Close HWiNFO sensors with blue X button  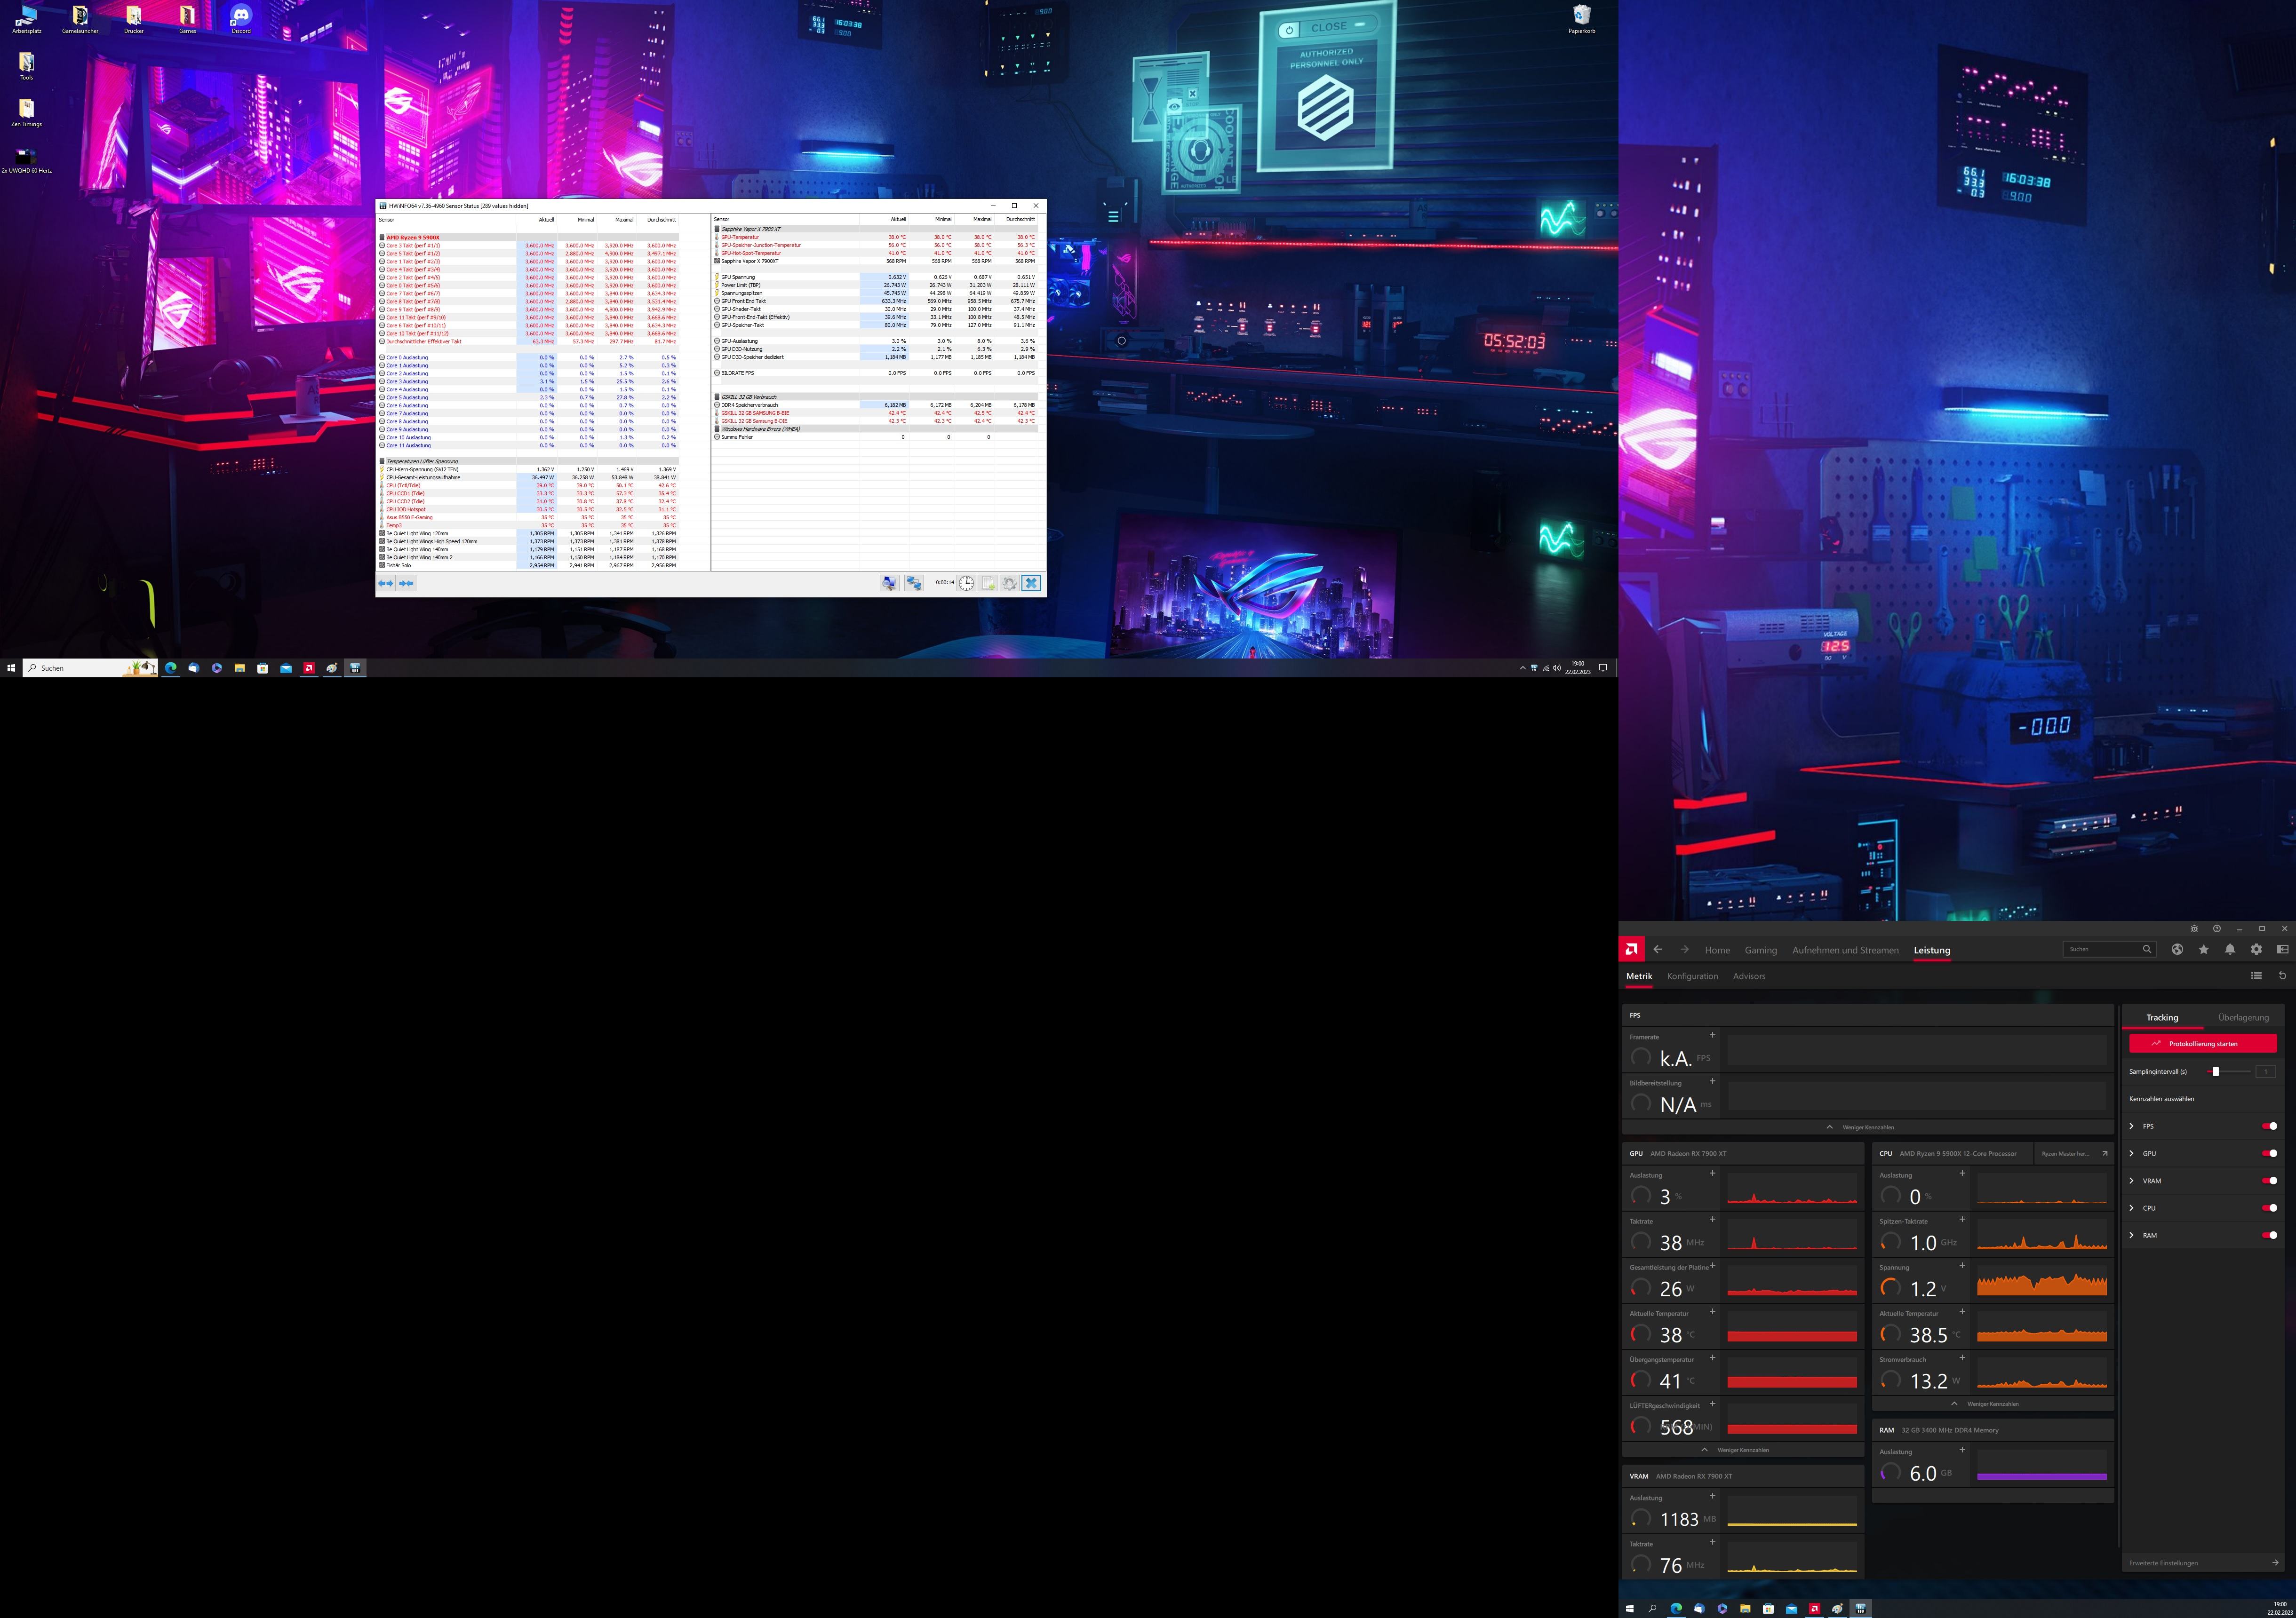[1032, 583]
